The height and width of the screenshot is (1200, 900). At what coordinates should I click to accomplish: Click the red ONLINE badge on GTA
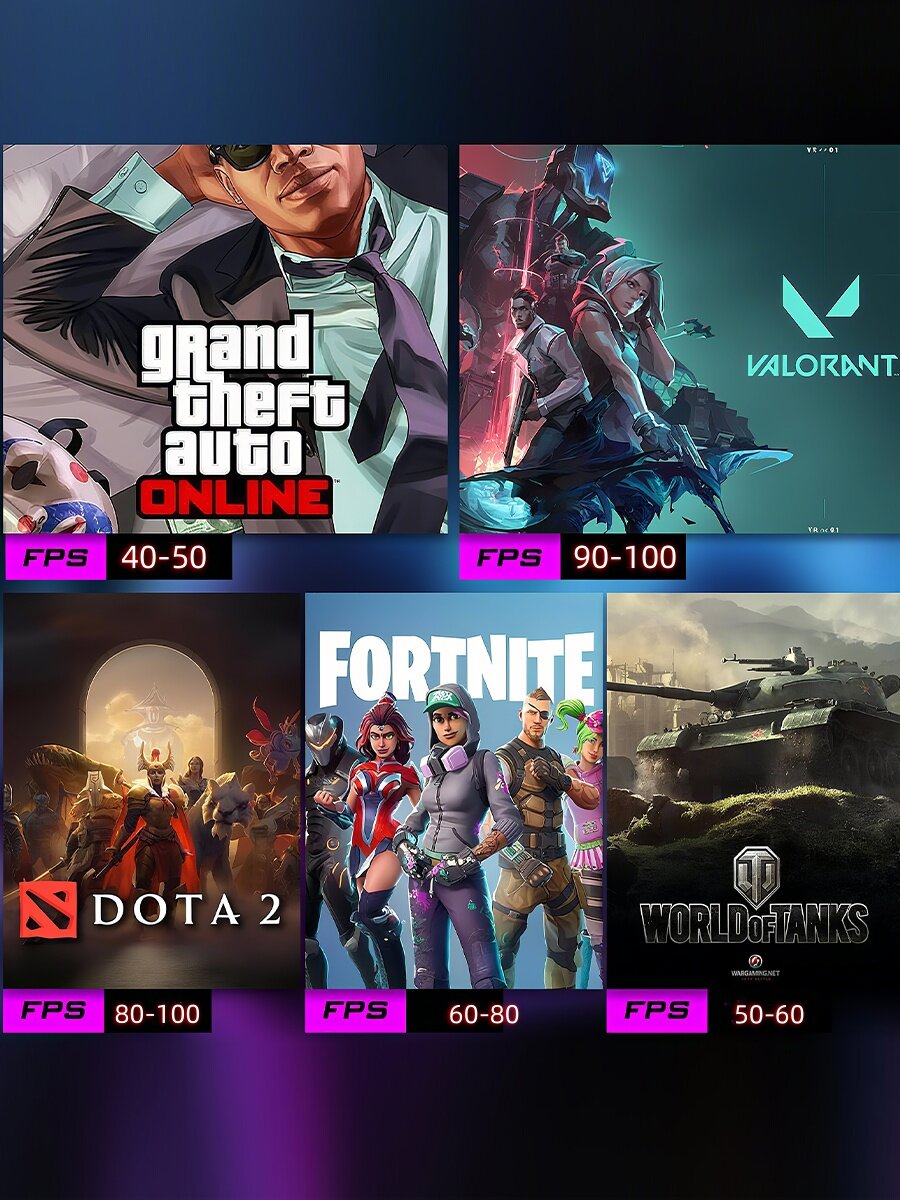pos(235,497)
